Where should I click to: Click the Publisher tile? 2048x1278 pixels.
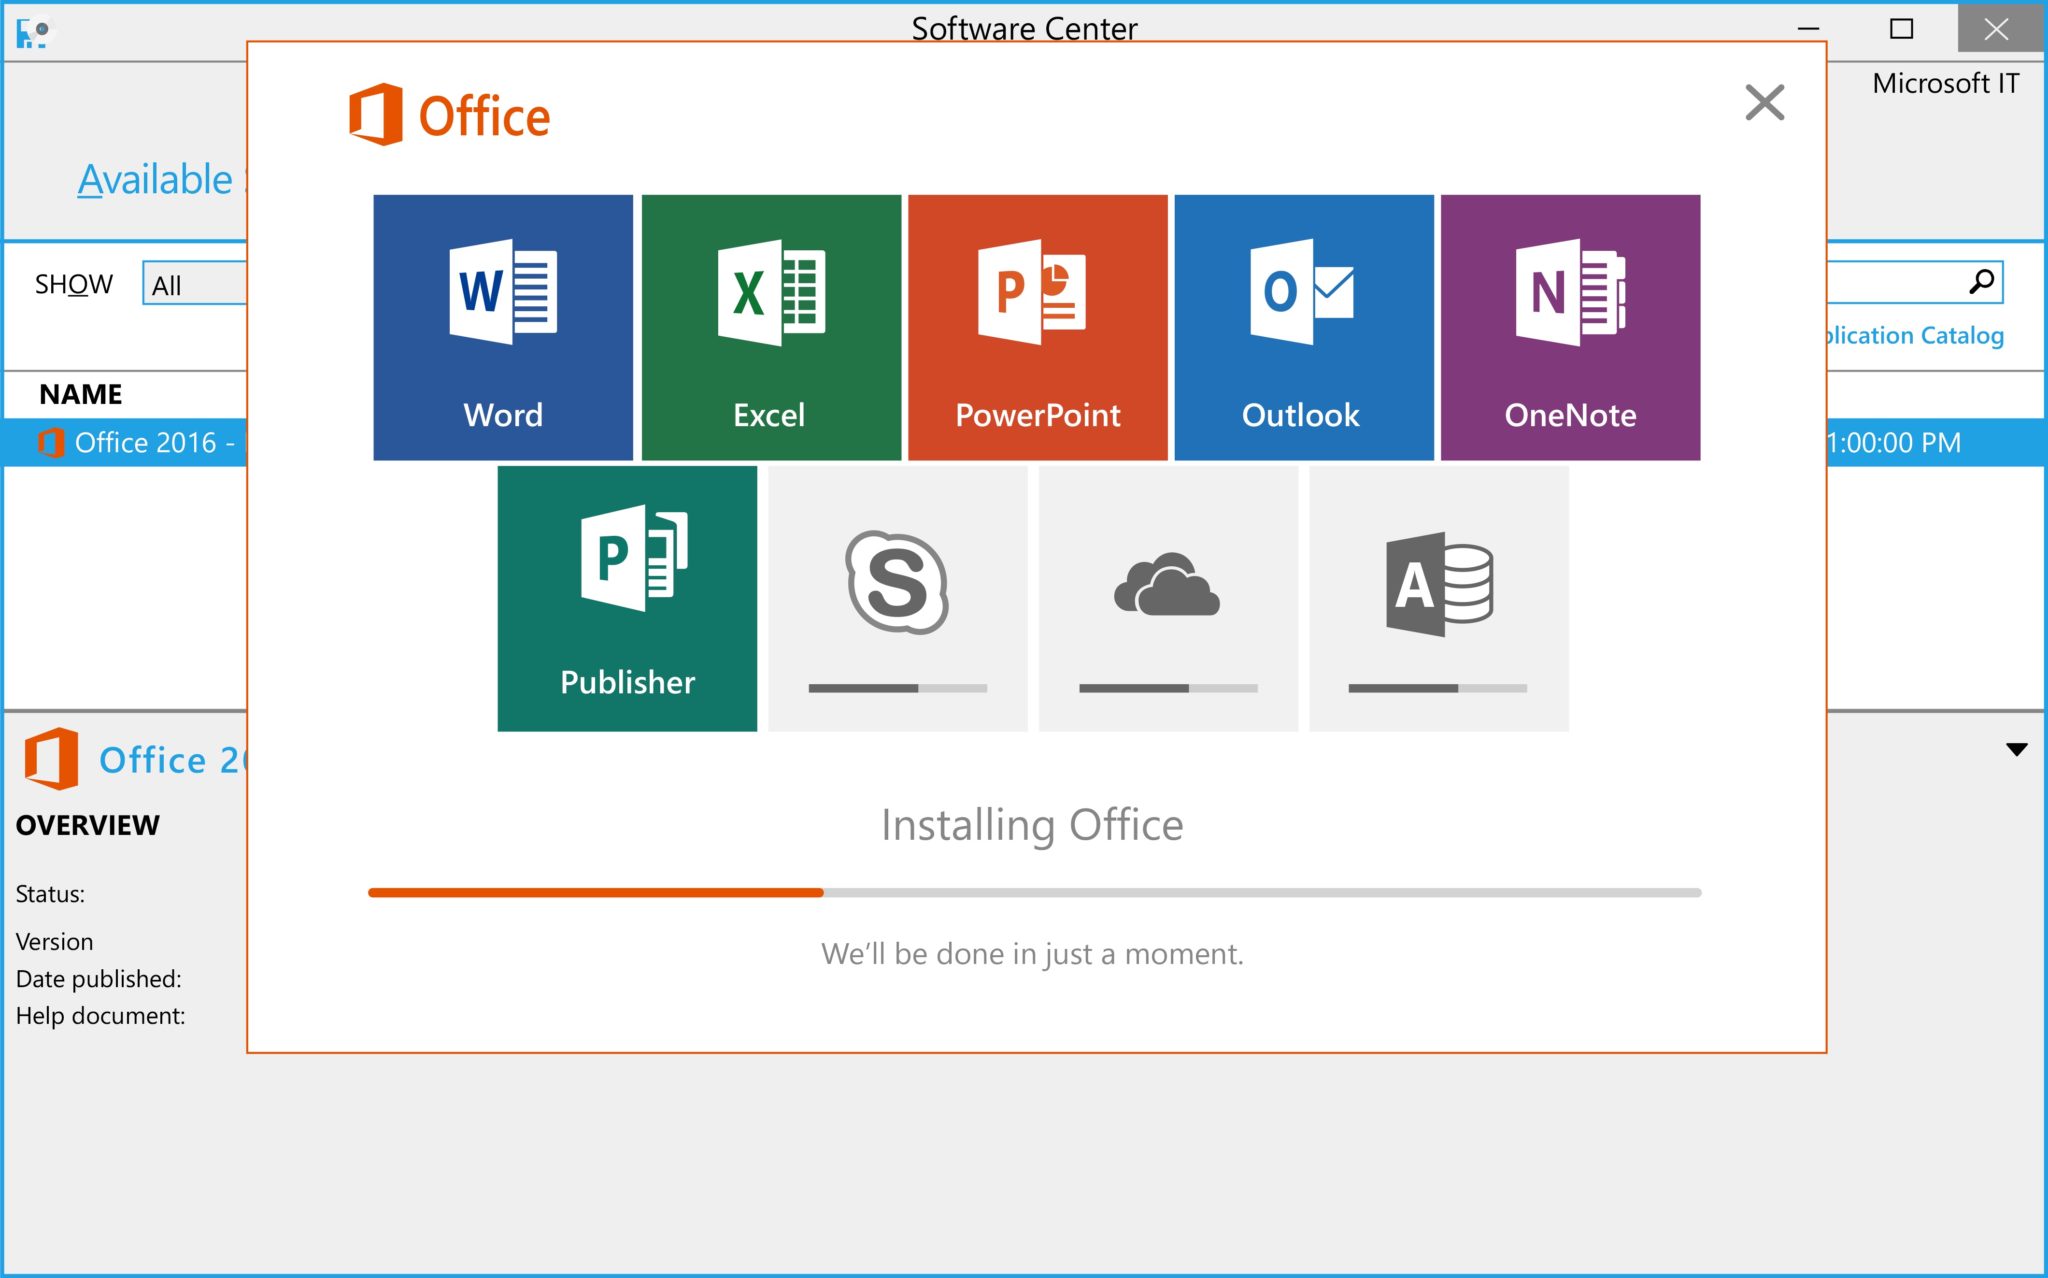coord(627,598)
